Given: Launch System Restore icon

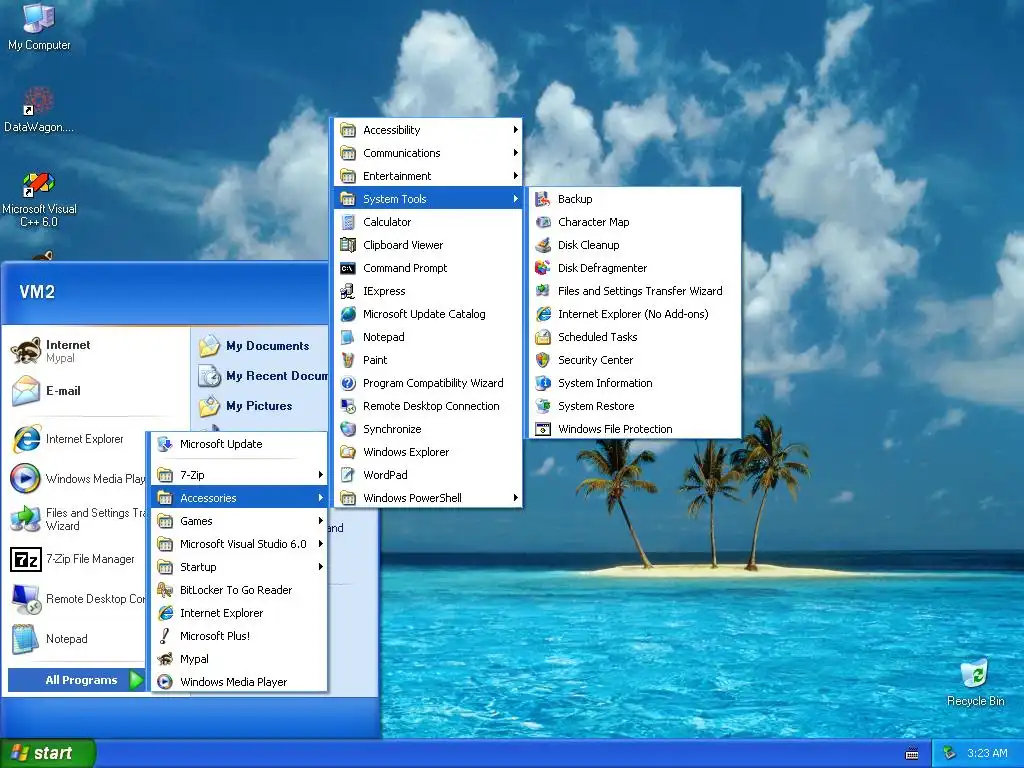Looking at the screenshot, I should click(543, 406).
